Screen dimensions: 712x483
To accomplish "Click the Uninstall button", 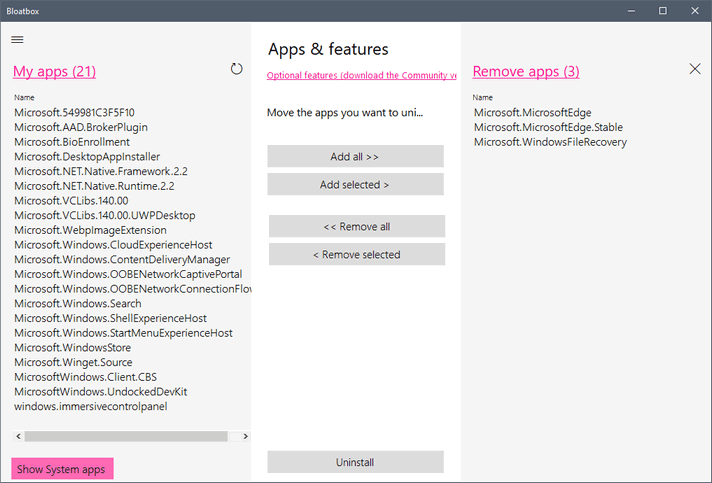I will click(x=355, y=462).
